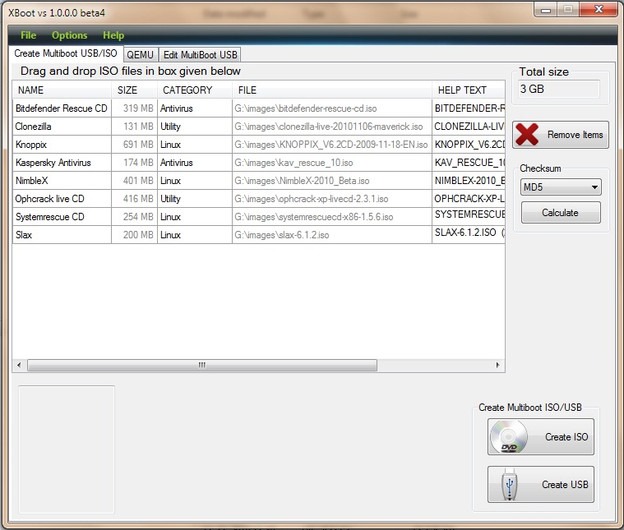This screenshot has width=624, height=530.
Task: Switch to the Edit MultiBoot USB tab
Action: 200,55
